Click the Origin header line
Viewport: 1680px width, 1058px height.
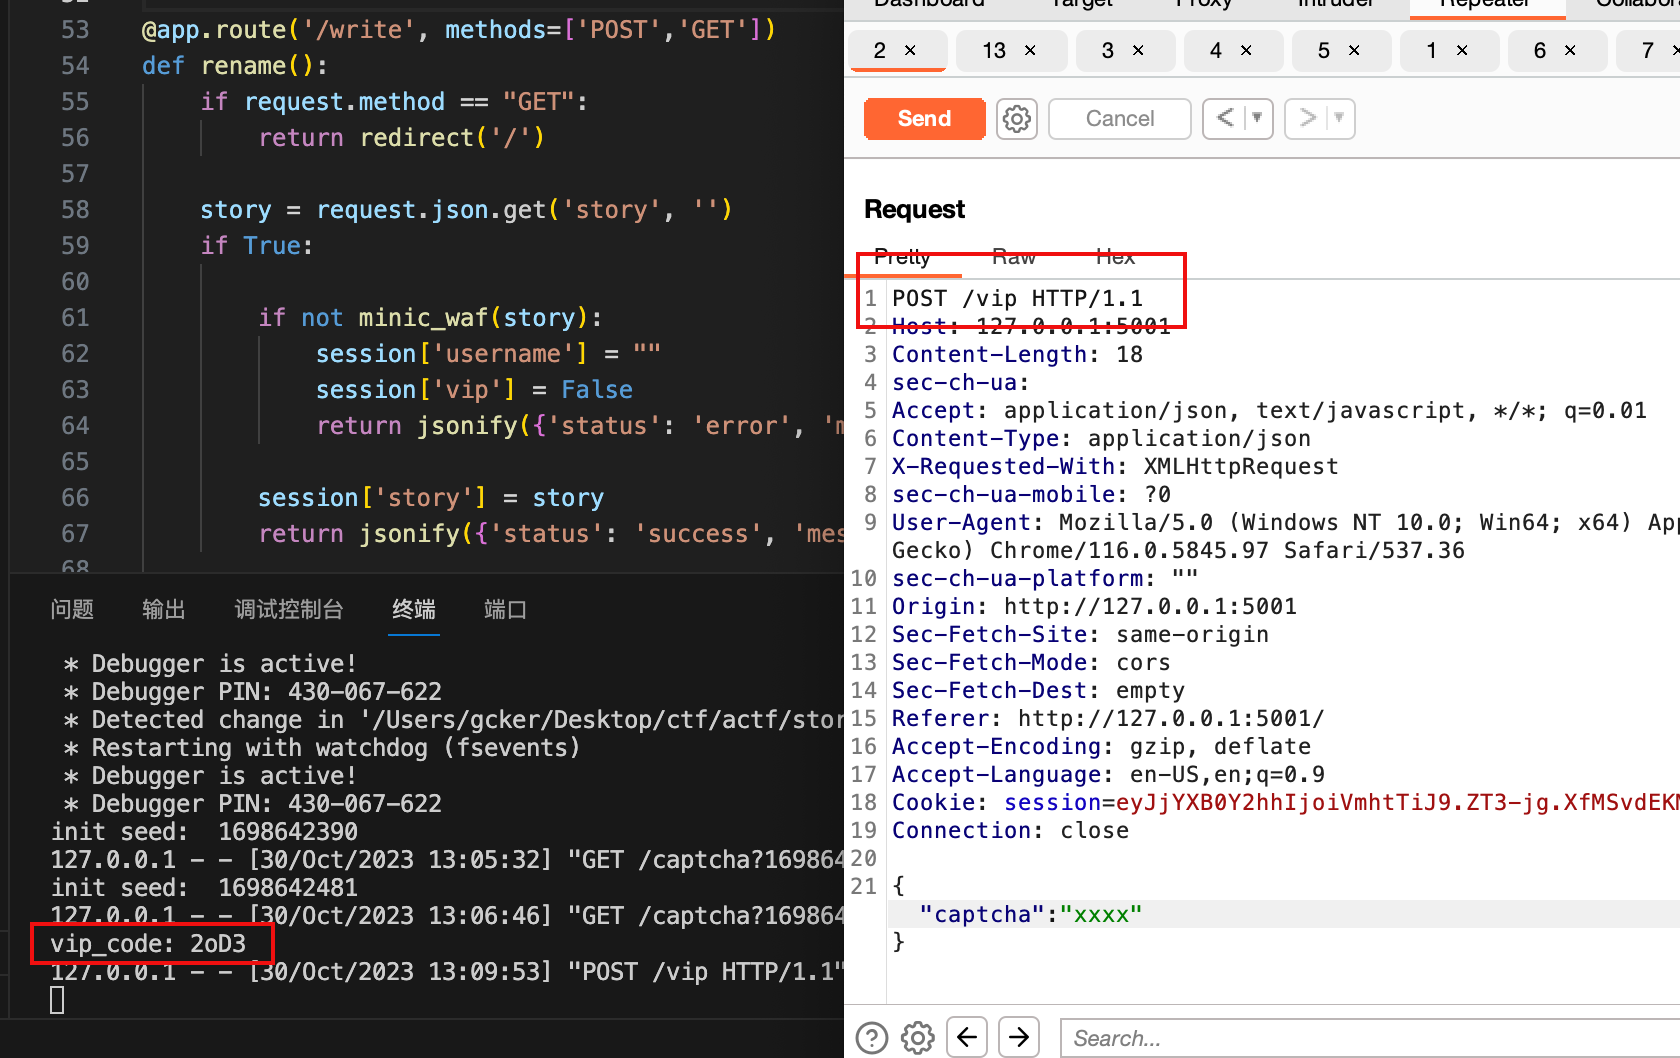click(x=1094, y=607)
